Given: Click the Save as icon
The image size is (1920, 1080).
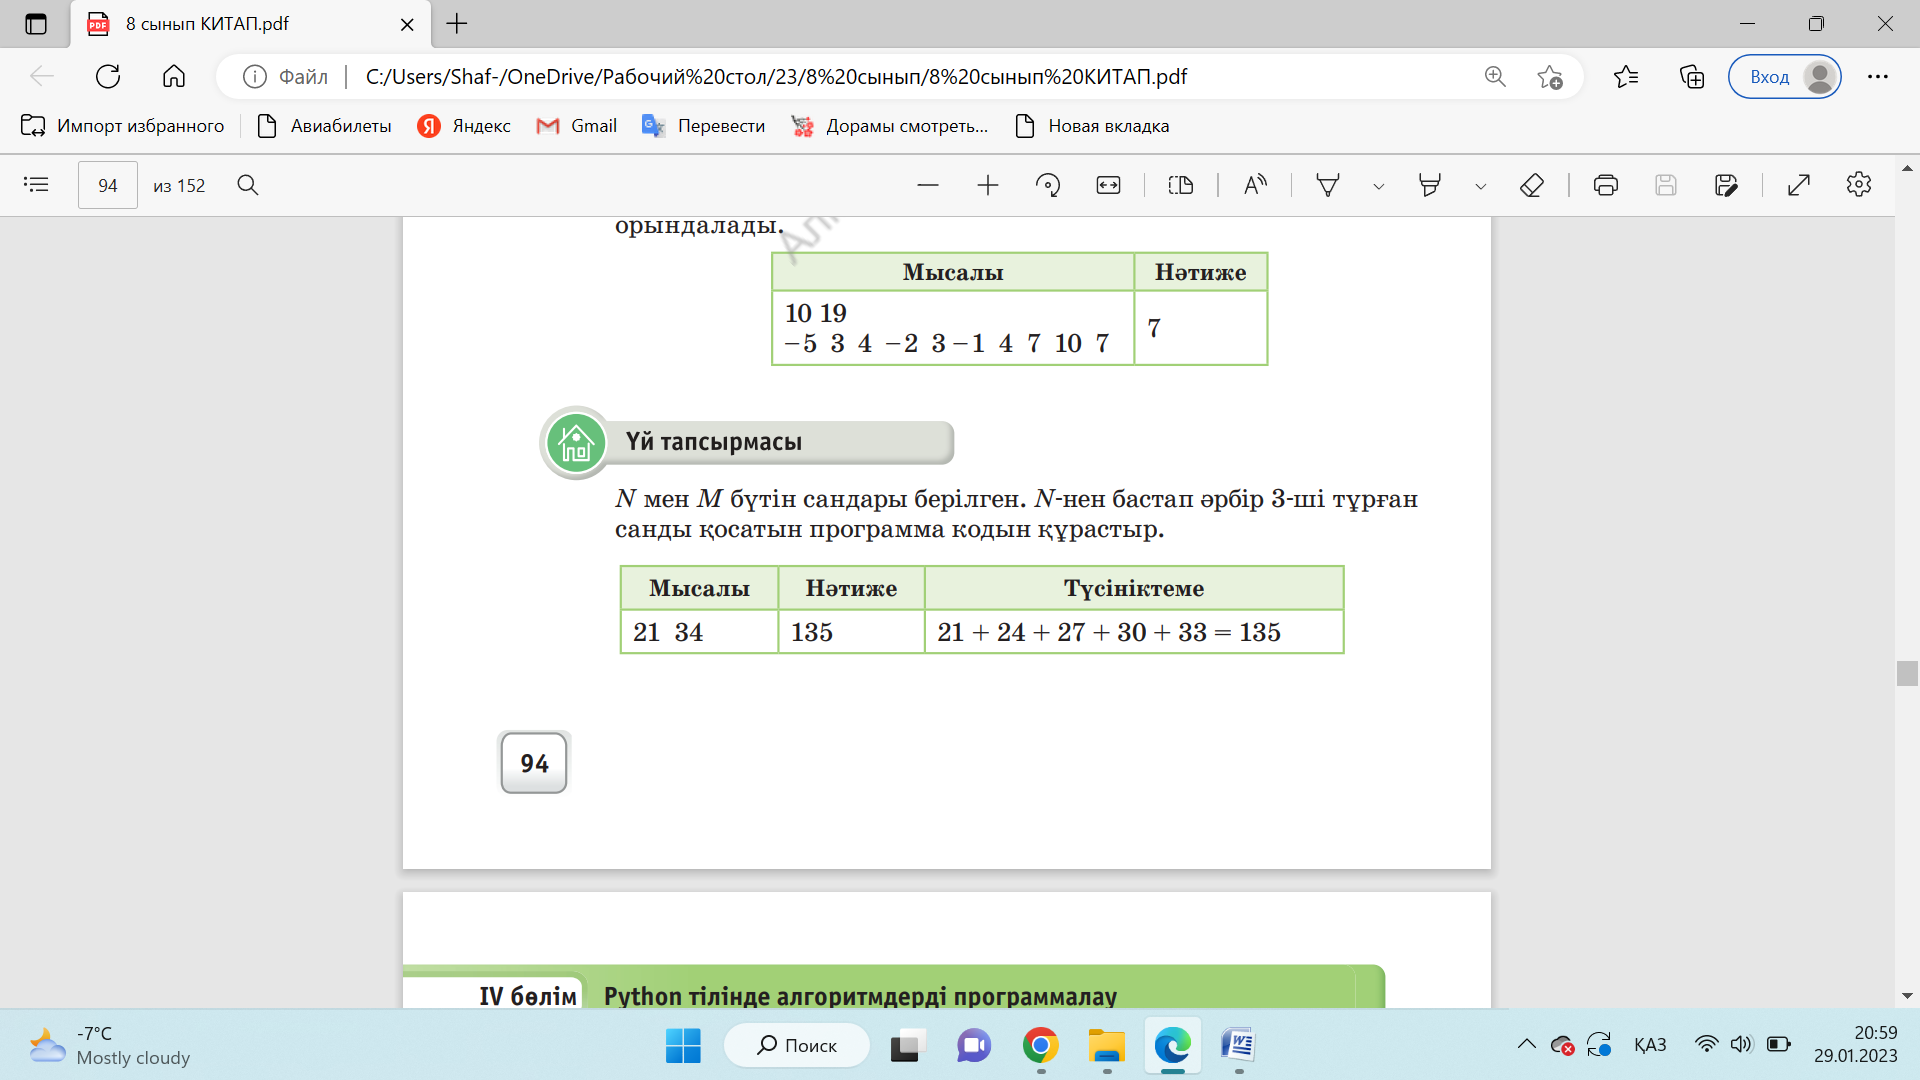Looking at the screenshot, I should 1726,185.
